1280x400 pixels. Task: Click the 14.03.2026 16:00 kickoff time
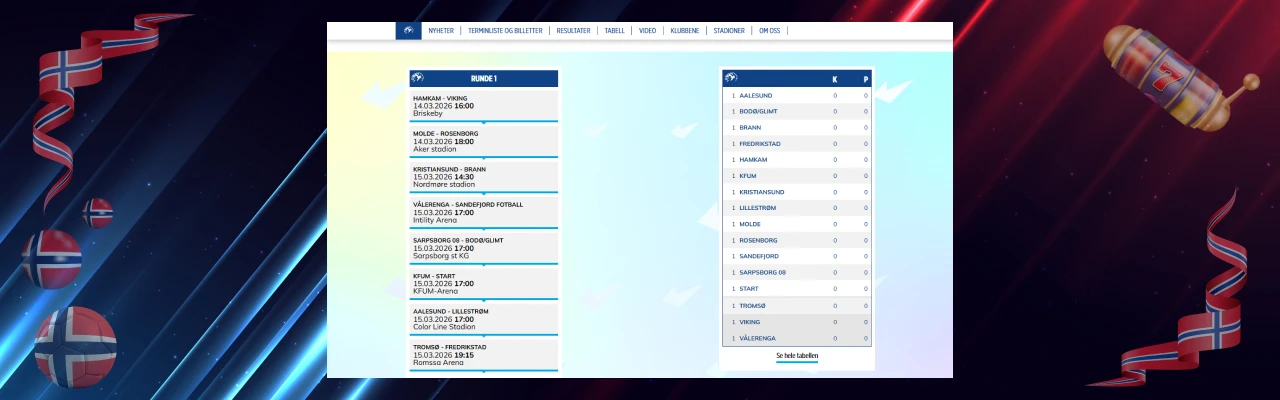point(443,105)
